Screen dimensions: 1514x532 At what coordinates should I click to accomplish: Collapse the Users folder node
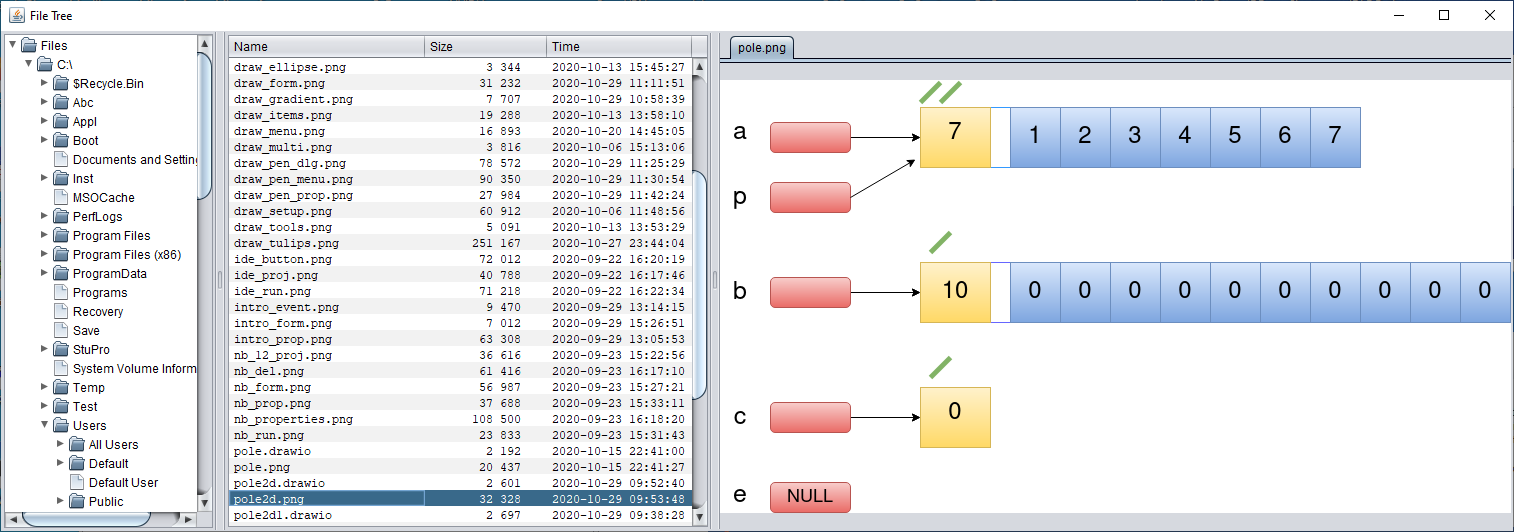(x=45, y=425)
